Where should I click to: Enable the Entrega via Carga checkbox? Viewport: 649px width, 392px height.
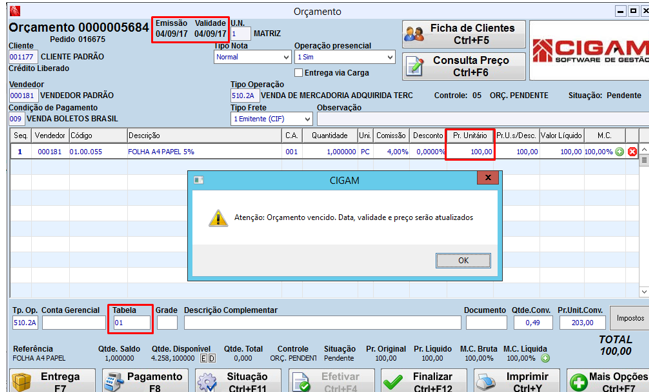[298, 73]
